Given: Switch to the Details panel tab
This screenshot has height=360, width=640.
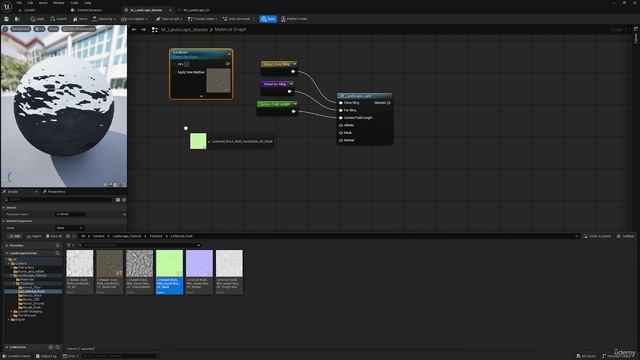Looking at the screenshot, I should (x=13, y=191).
